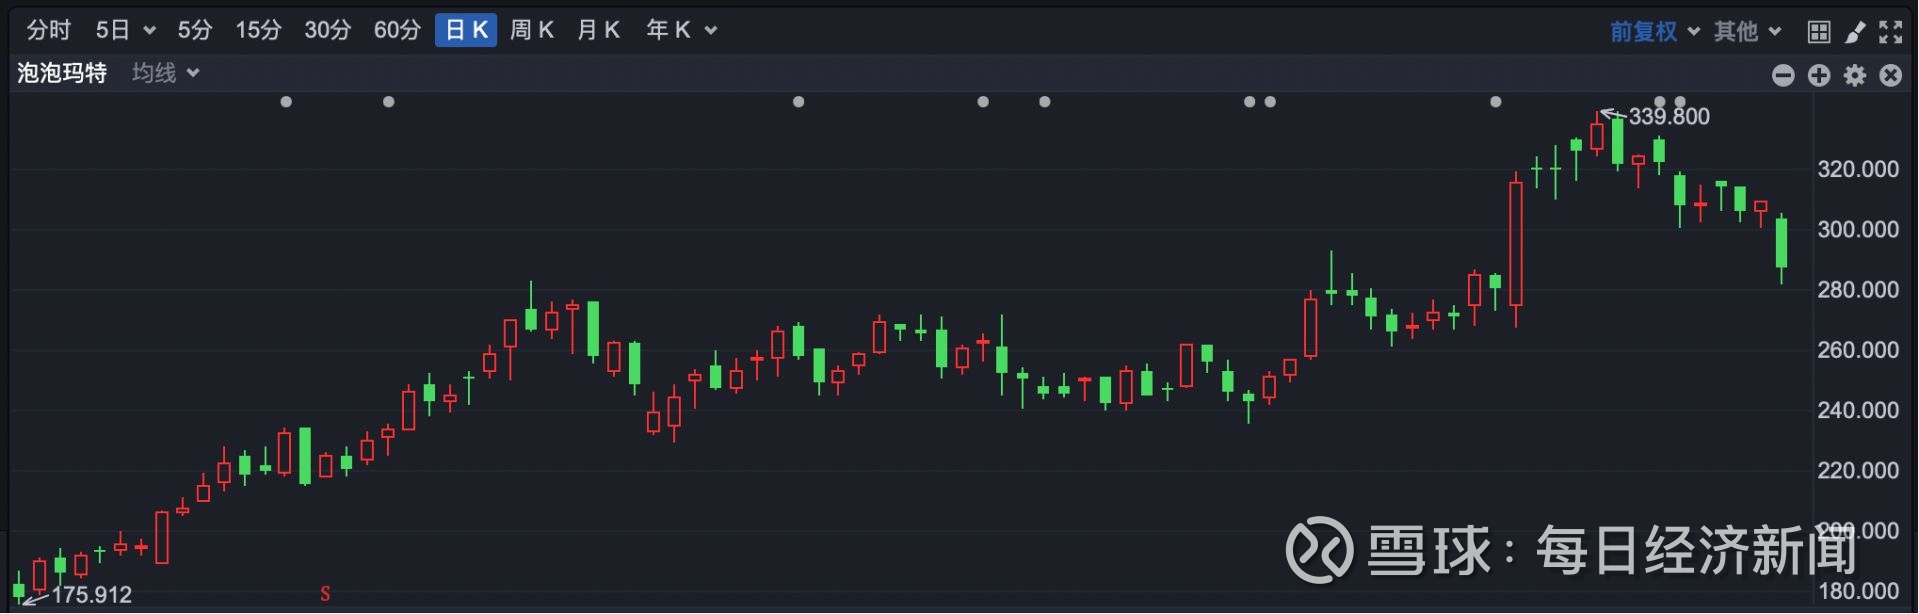1919x614 pixels.
Task: Select the 日K daily candlestick tab
Action: tap(466, 30)
